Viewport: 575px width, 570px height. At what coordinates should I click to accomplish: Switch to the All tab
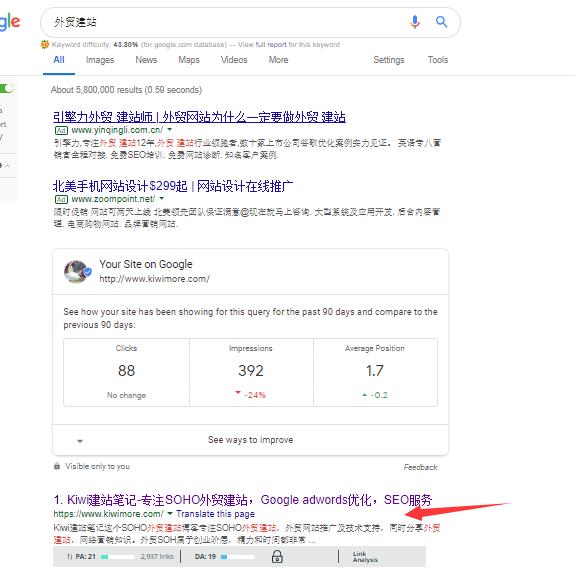coord(59,60)
